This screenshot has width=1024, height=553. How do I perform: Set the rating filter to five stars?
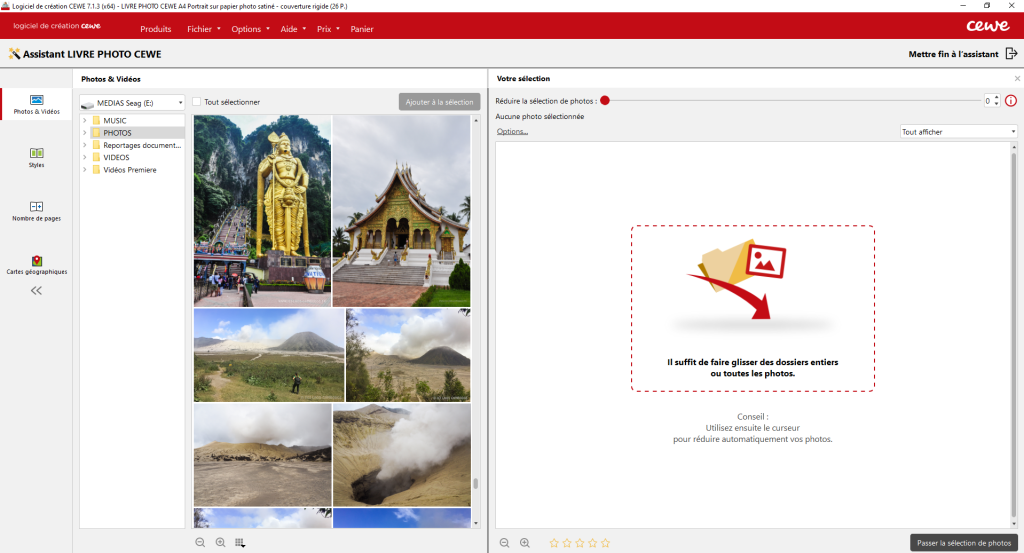click(x=605, y=543)
